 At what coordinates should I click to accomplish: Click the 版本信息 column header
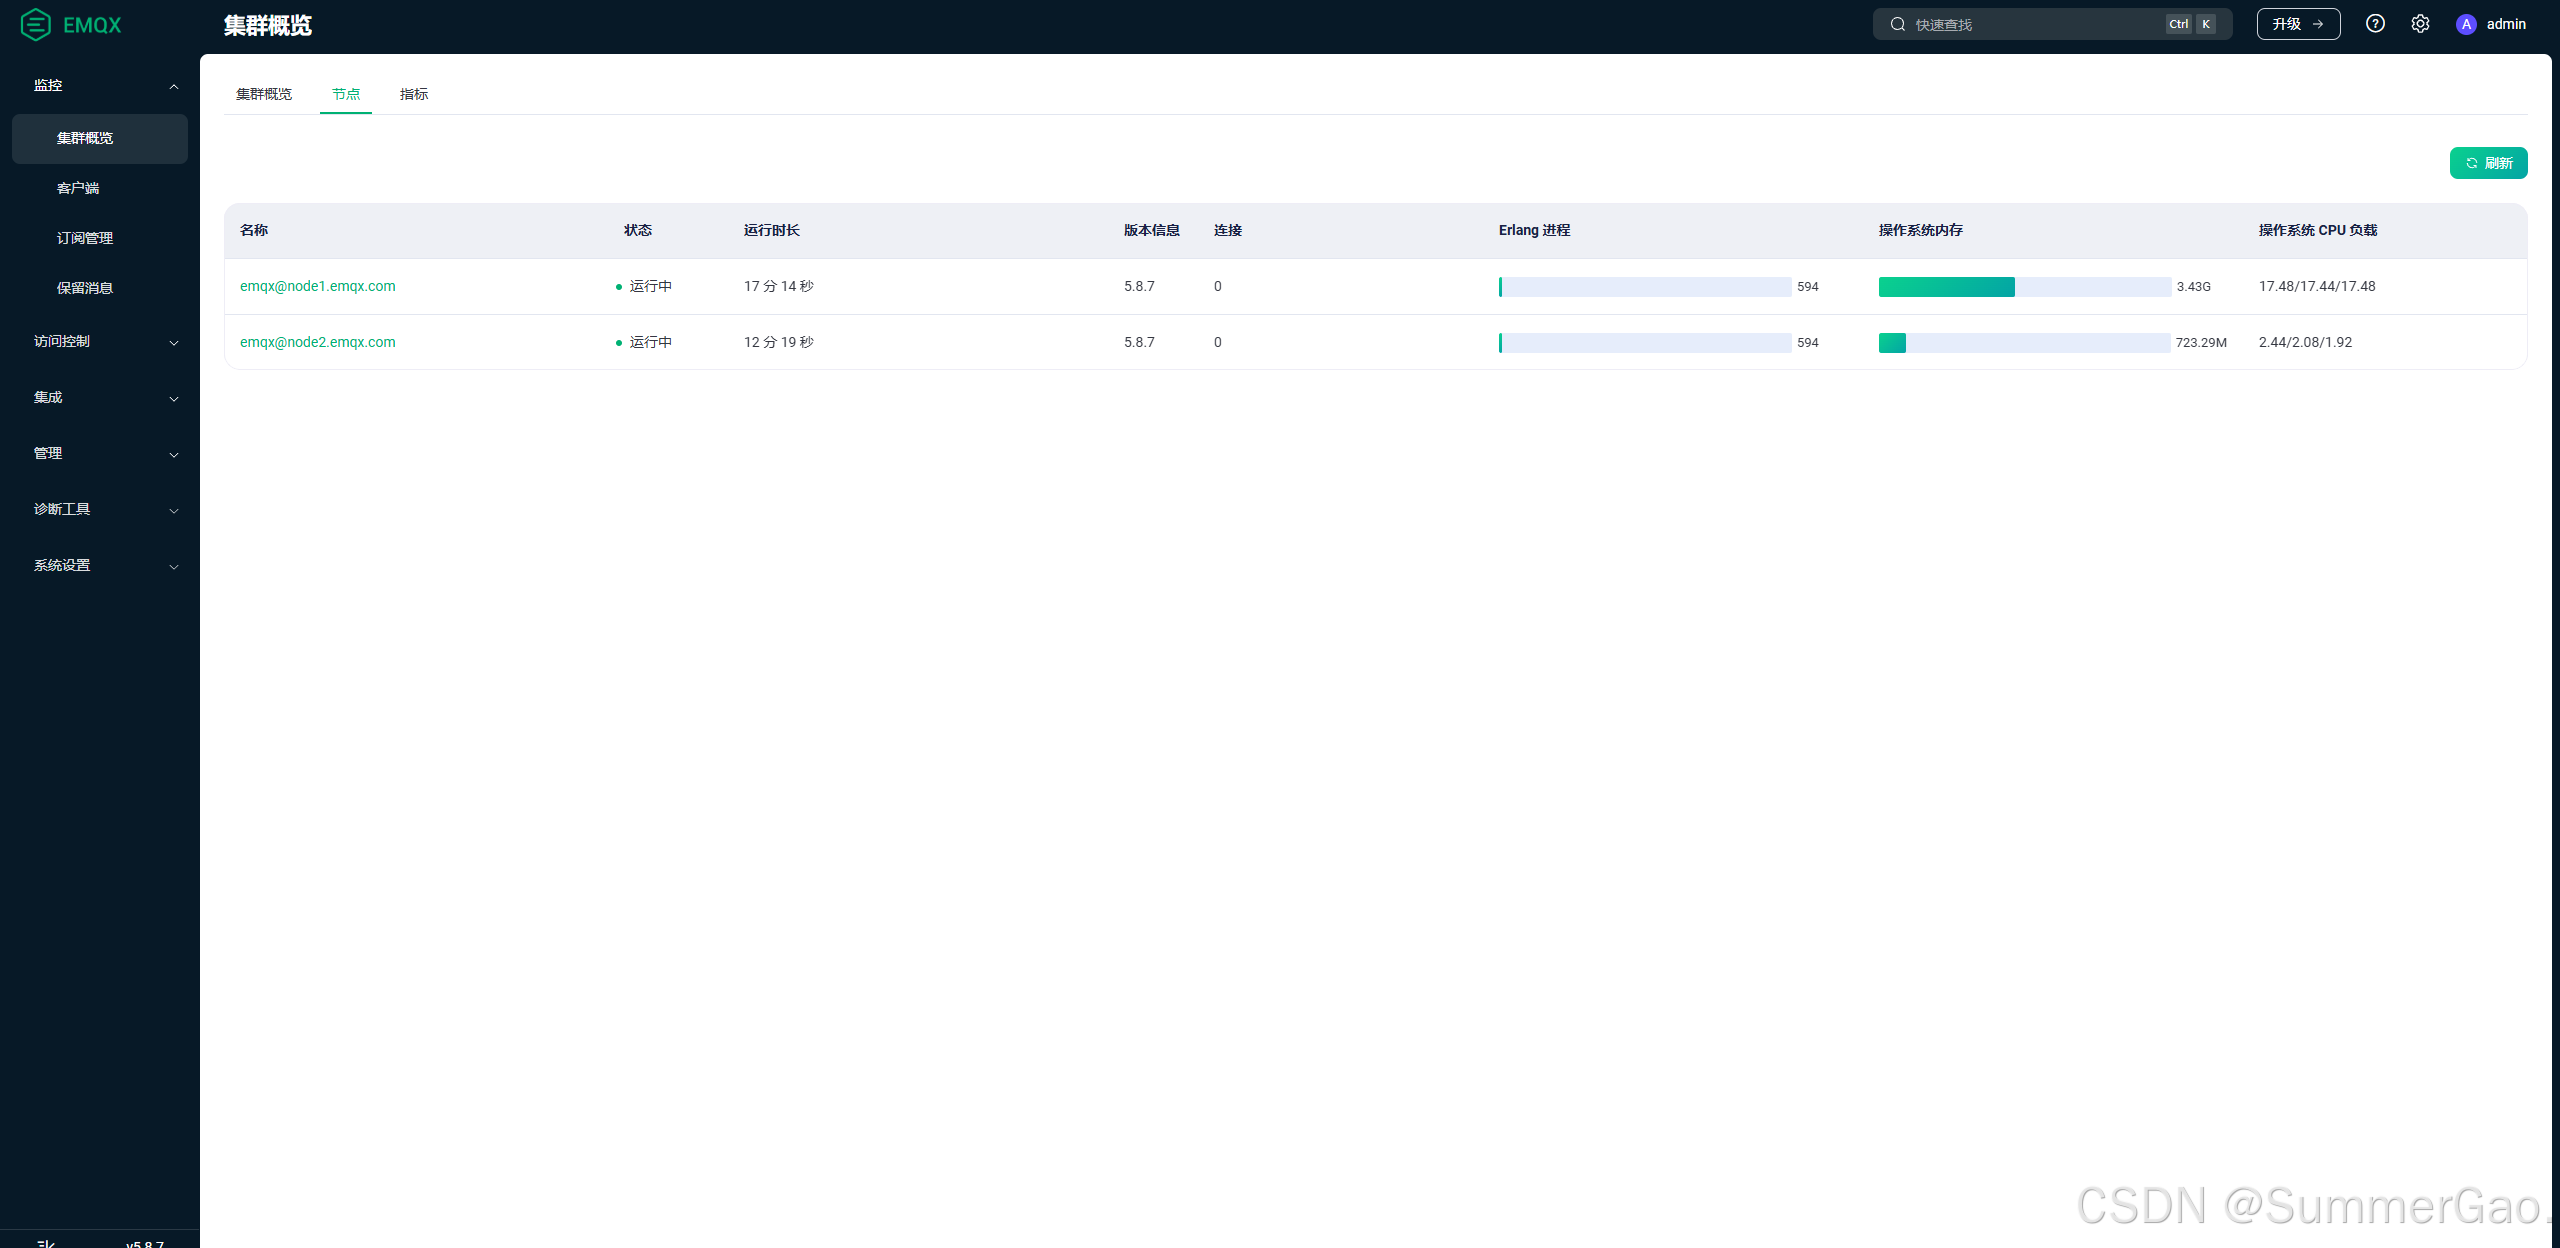tap(1152, 230)
